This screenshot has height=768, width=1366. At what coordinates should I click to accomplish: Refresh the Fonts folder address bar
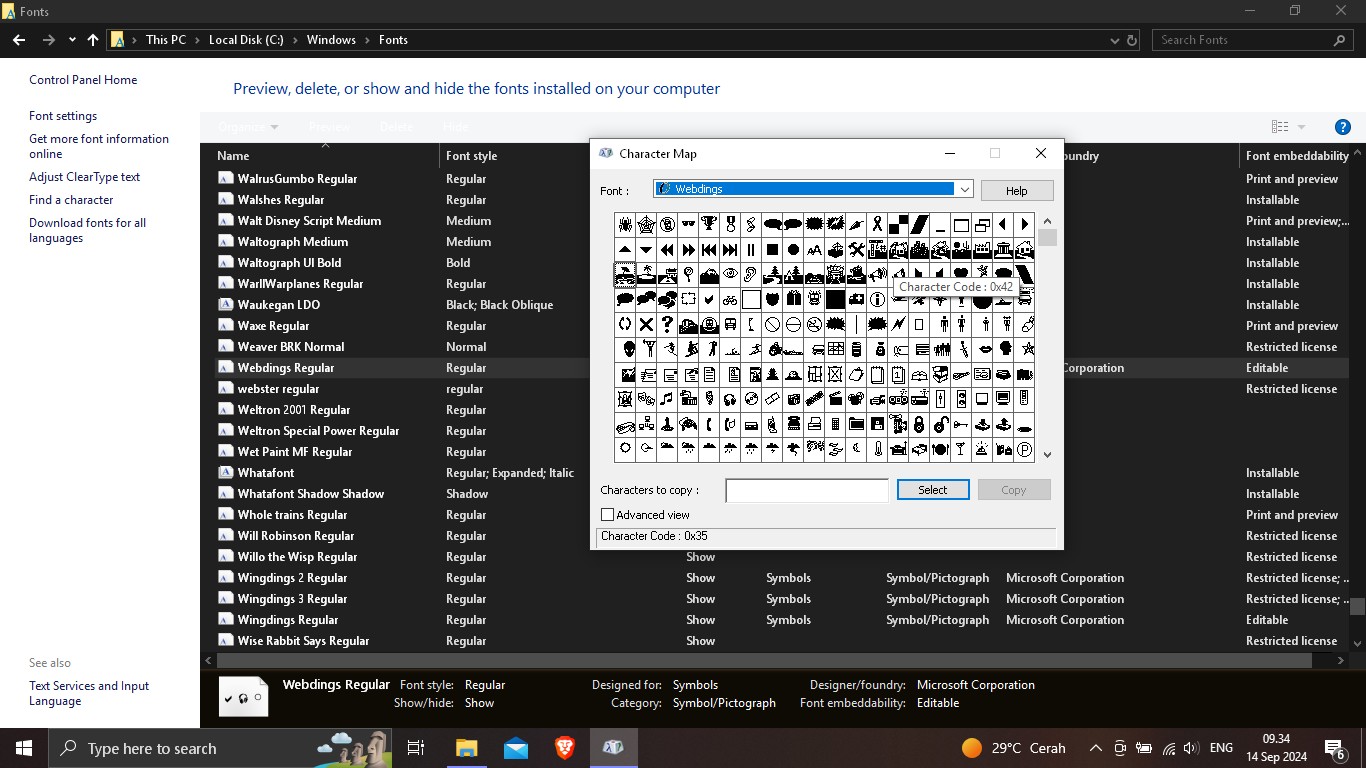coord(1132,40)
